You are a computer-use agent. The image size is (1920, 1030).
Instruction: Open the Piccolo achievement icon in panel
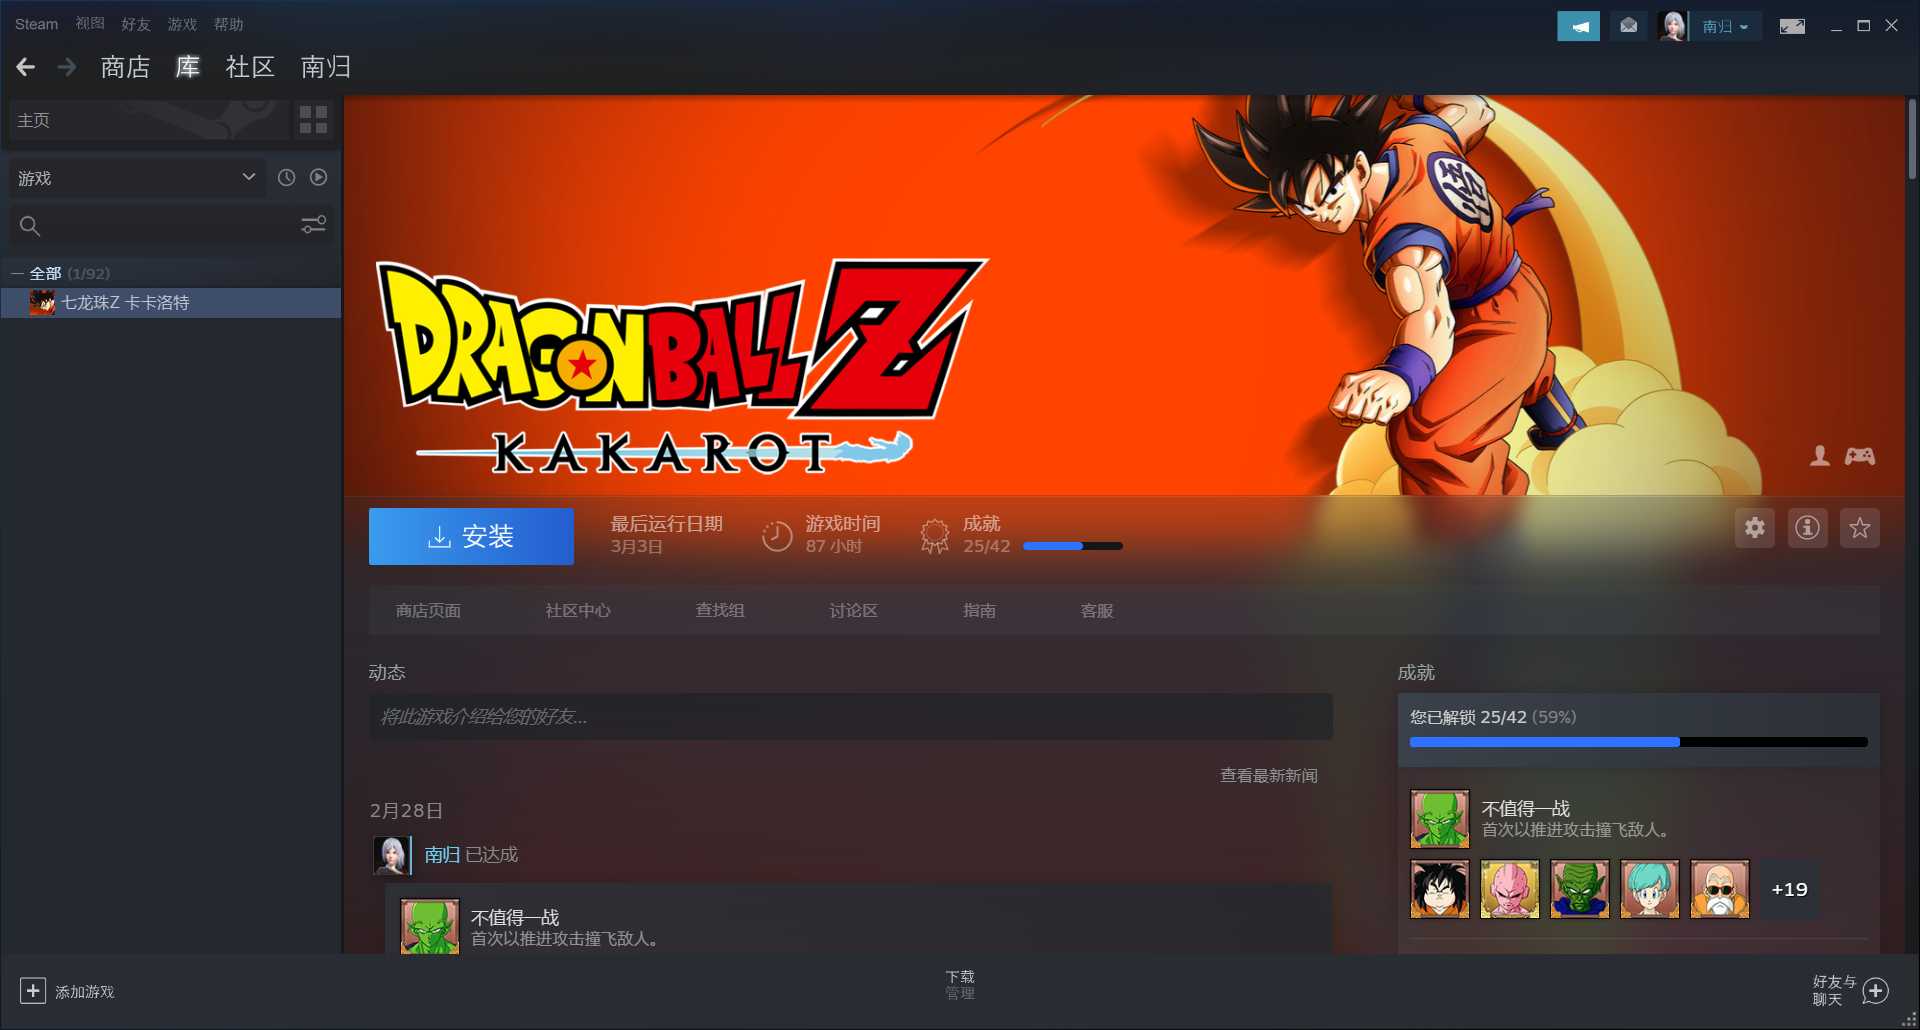1439,818
